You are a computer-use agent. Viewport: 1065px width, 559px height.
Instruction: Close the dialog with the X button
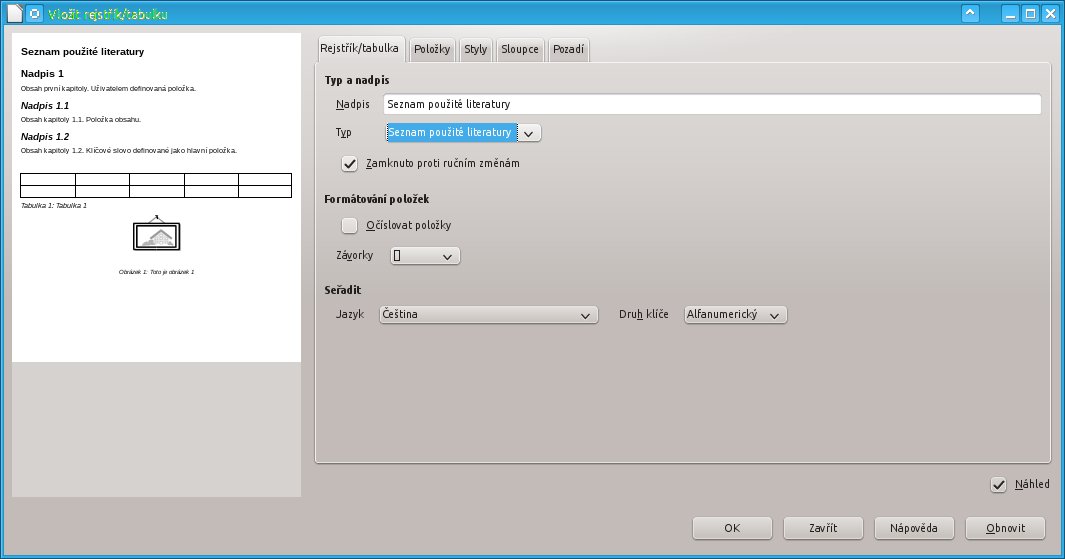pos(1051,13)
